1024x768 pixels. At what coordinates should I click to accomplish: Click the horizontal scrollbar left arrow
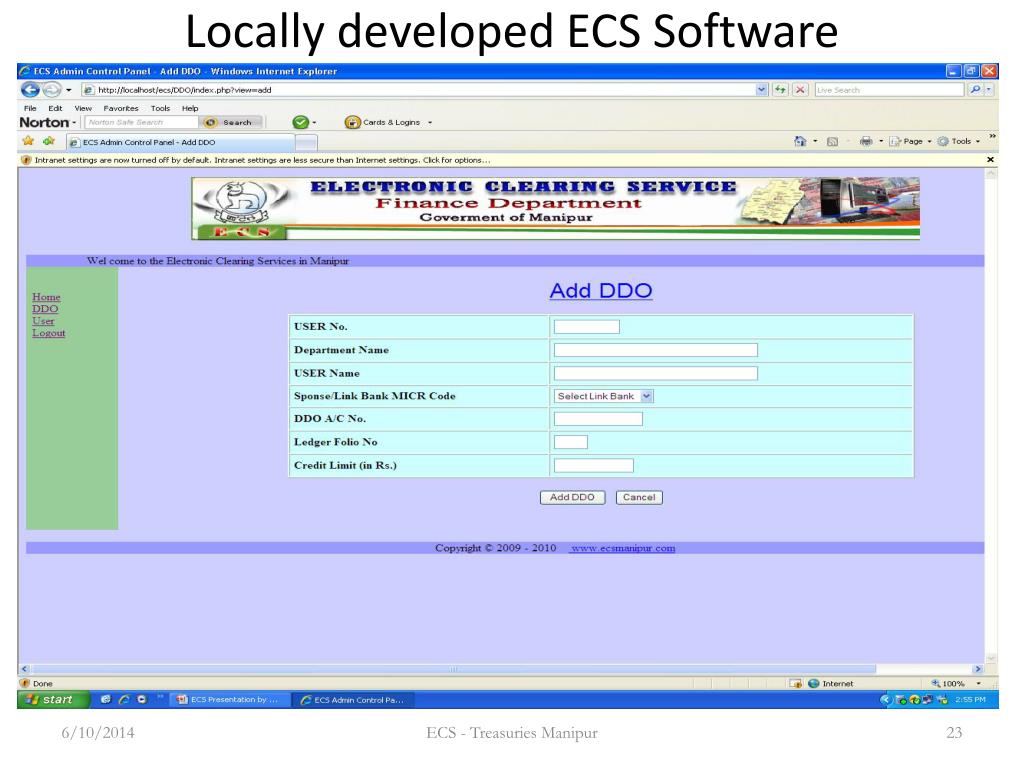click(24, 669)
